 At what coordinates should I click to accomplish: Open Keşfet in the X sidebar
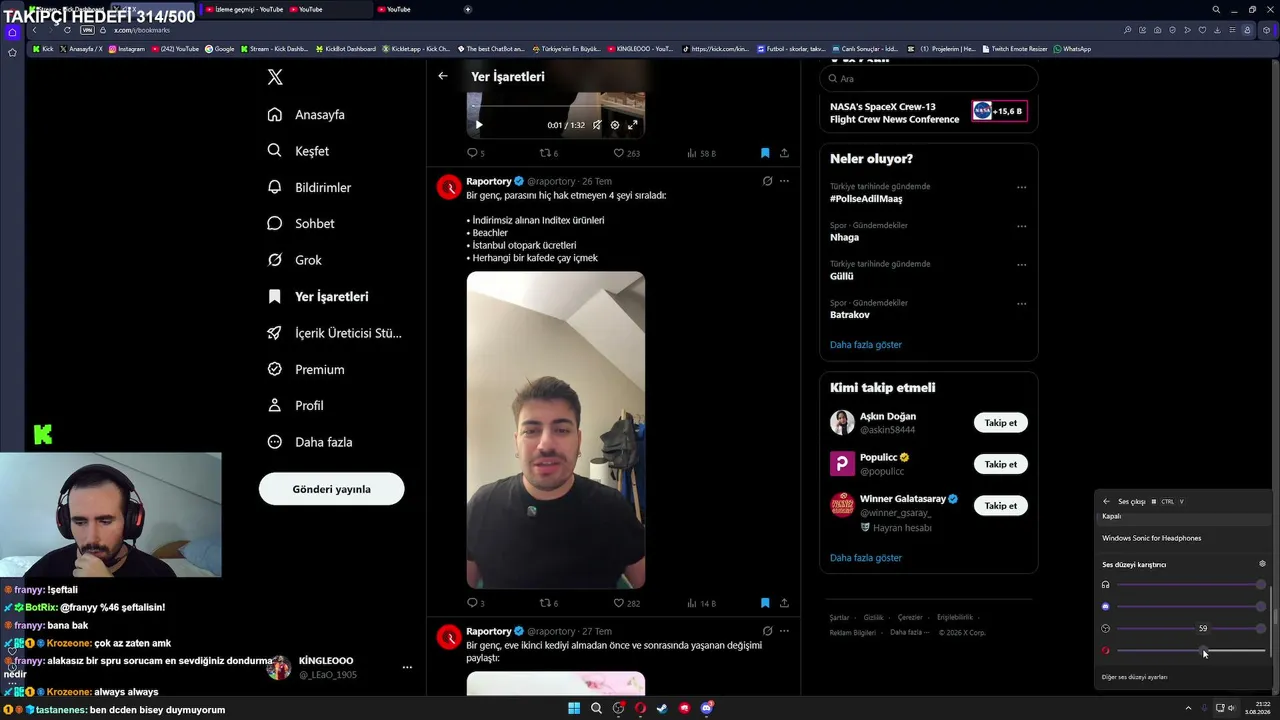point(298,151)
